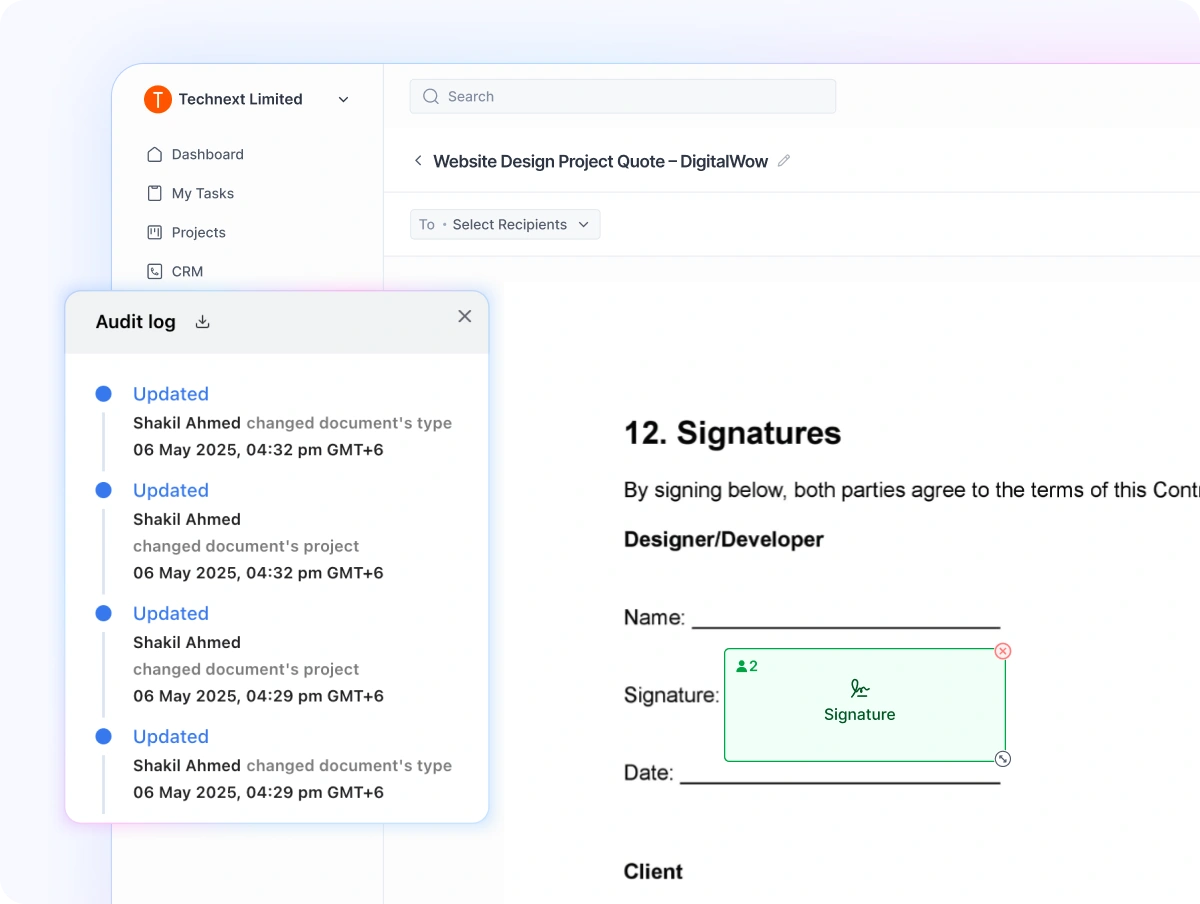The height and width of the screenshot is (904, 1200).
Task: Click the signature pen icon in field
Action: pyautogui.click(x=860, y=688)
